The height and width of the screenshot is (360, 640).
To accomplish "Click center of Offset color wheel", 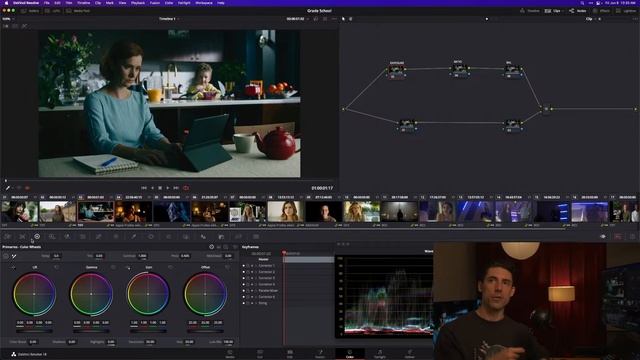I will [205, 294].
